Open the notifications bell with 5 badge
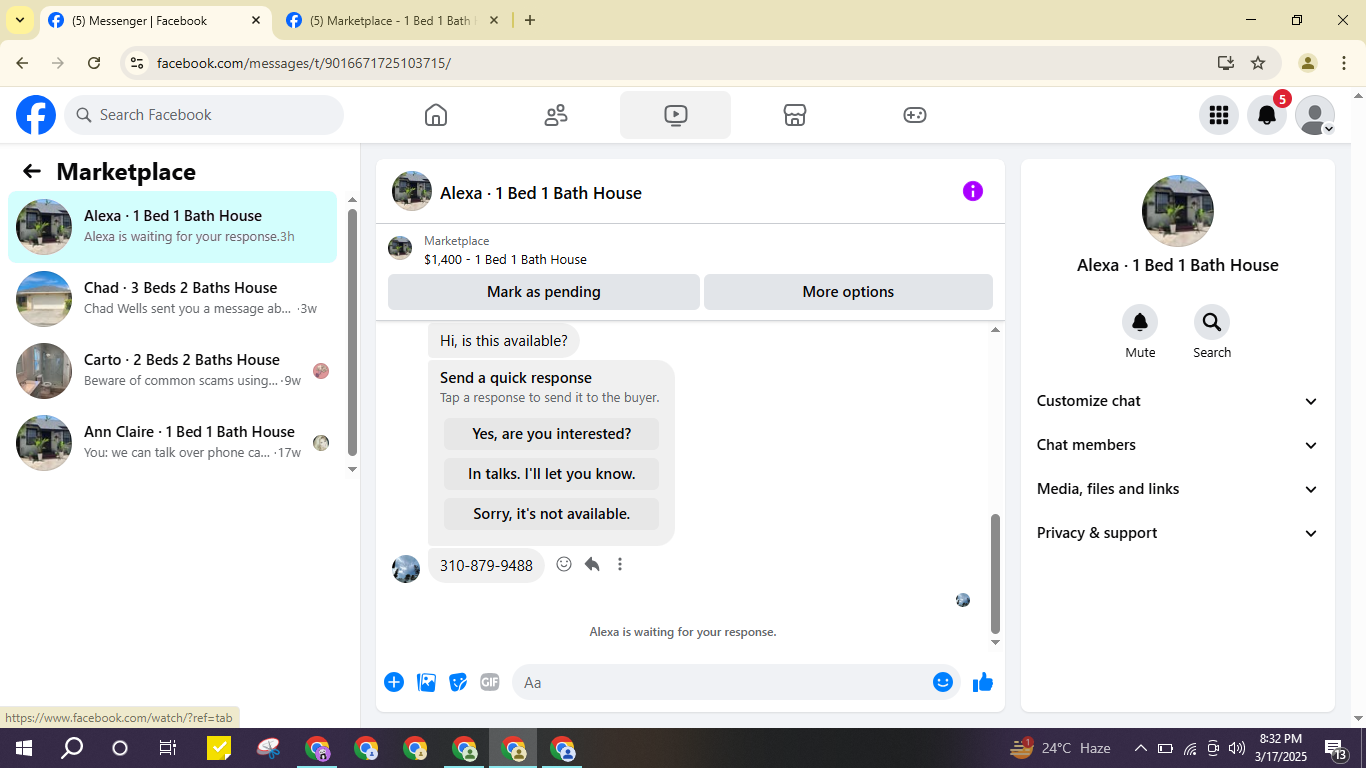The height and width of the screenshot is (768, 1366). [x=1267, y=115]
